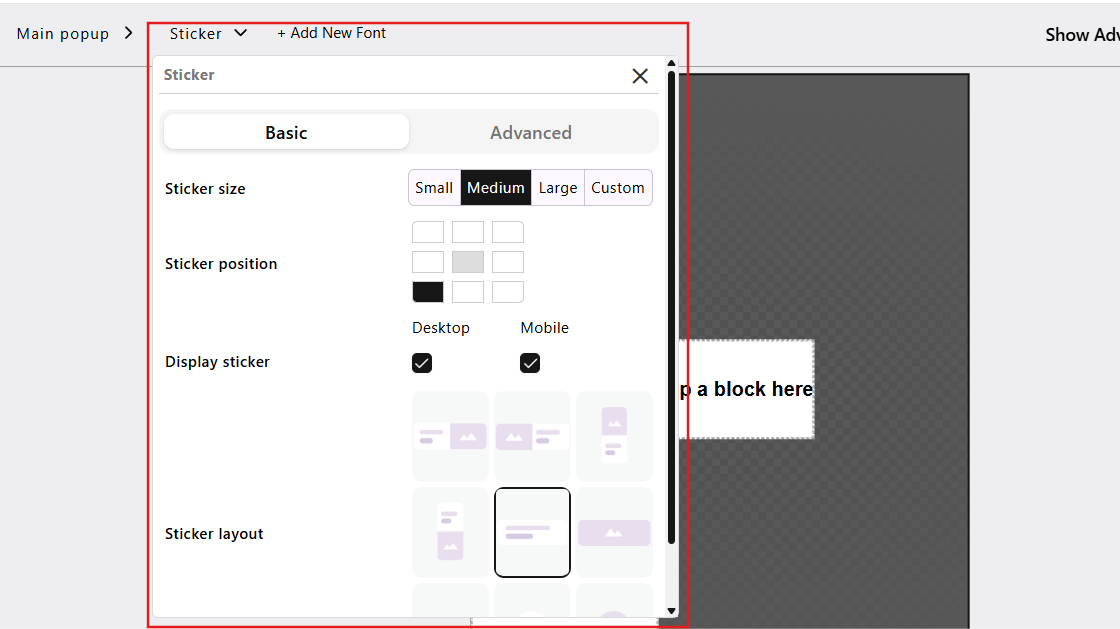Click Show Advanced at top right
Viewport: 1120px width, 629px height.
pos(1082,34)
